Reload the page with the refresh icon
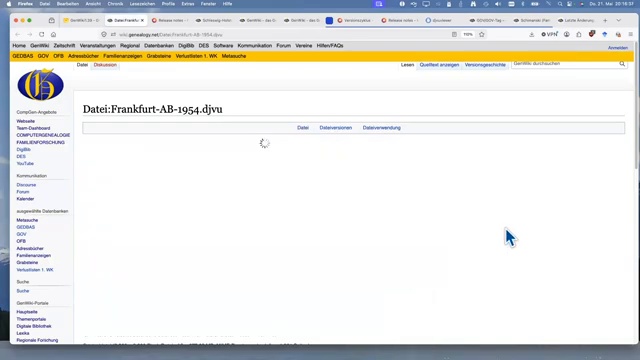Screen dimensions: 640x360 42,35
